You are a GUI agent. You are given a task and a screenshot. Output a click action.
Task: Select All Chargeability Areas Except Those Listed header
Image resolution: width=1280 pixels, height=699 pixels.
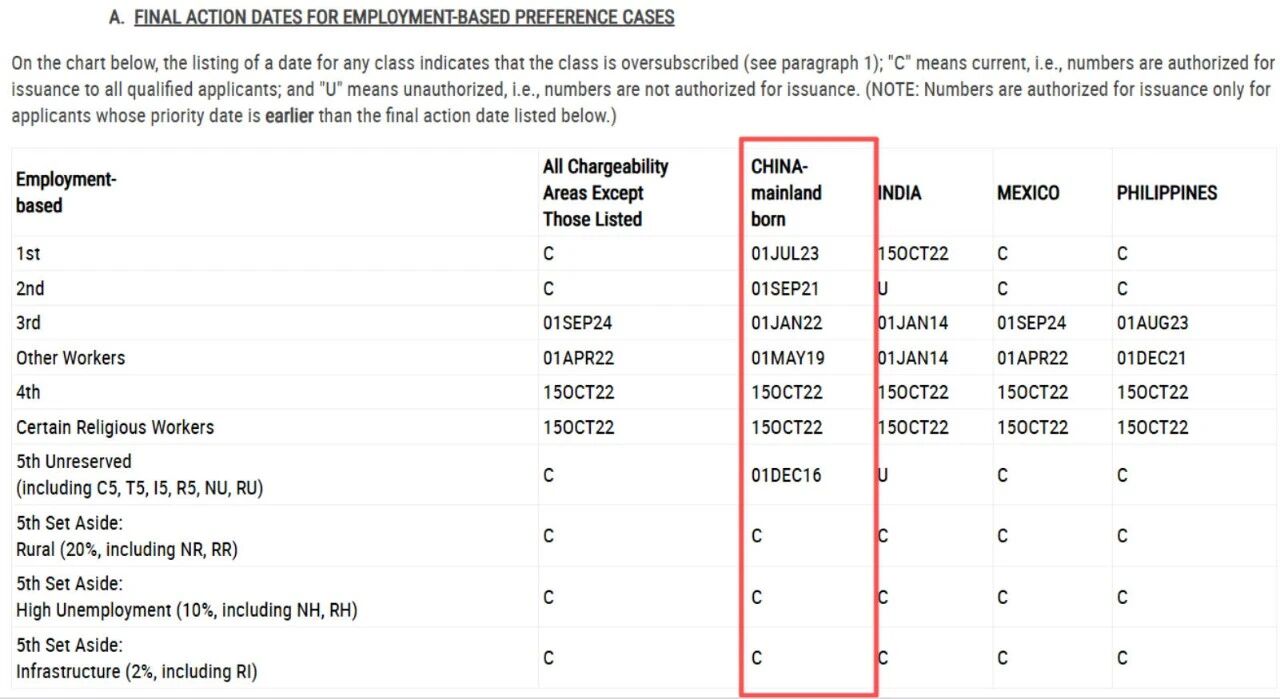[x=606, y=193]
